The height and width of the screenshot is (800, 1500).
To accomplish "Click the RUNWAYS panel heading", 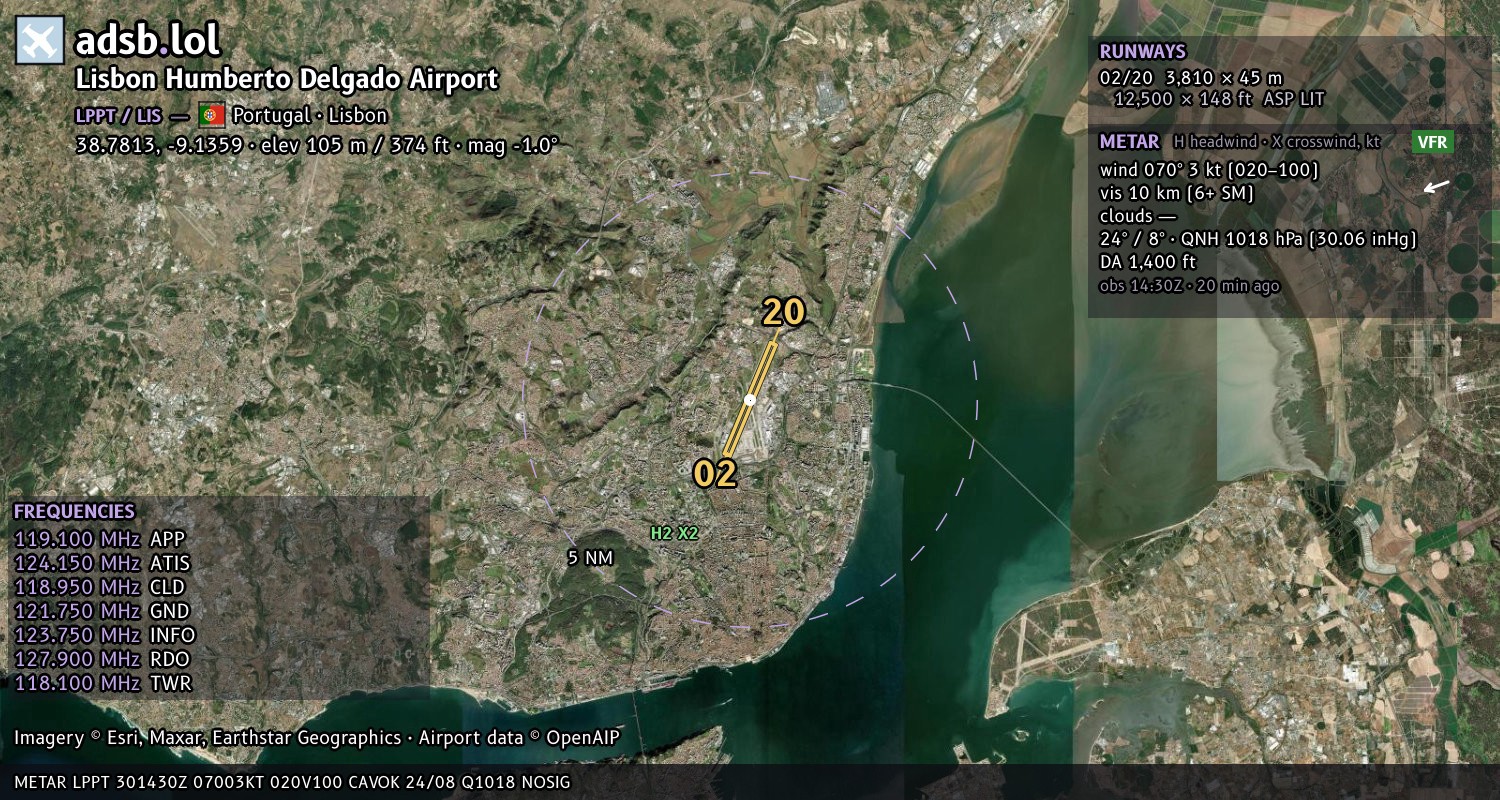I will tap(1142, 52).
